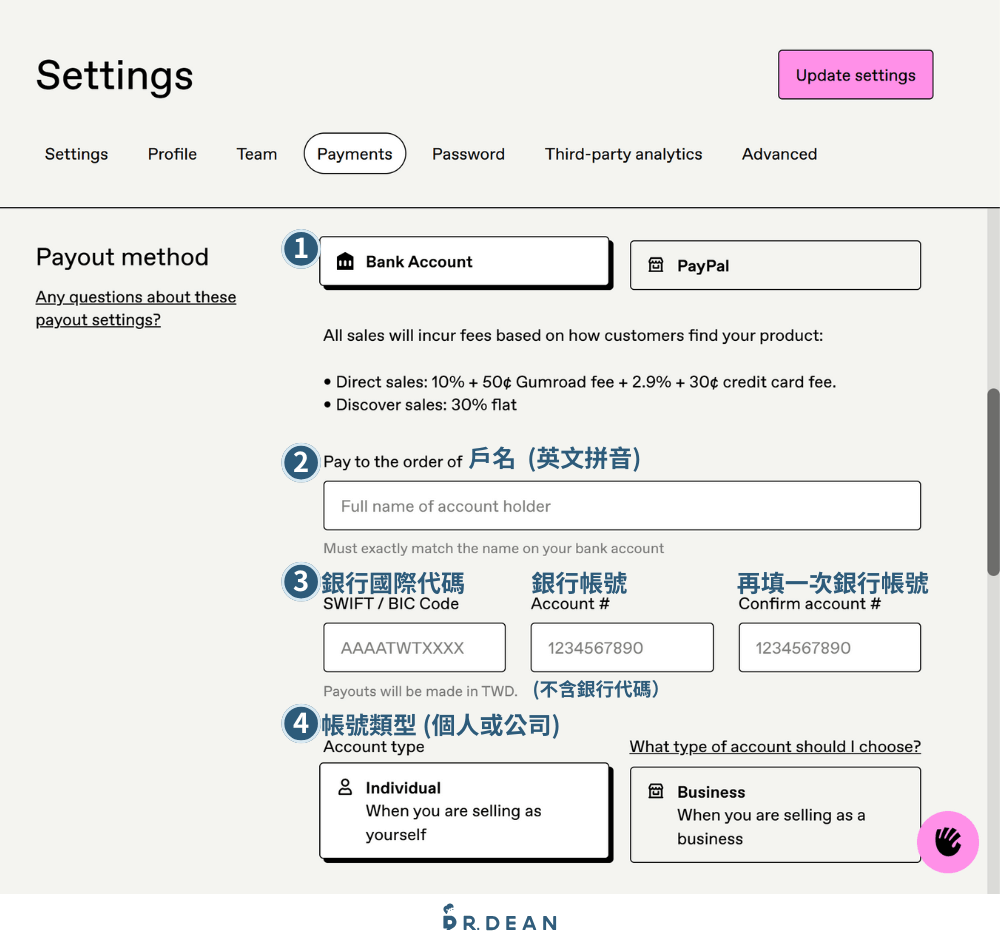Screen dimensions: 1000x940
Task: Switch to the Profile tab
Action: (172, 154)
